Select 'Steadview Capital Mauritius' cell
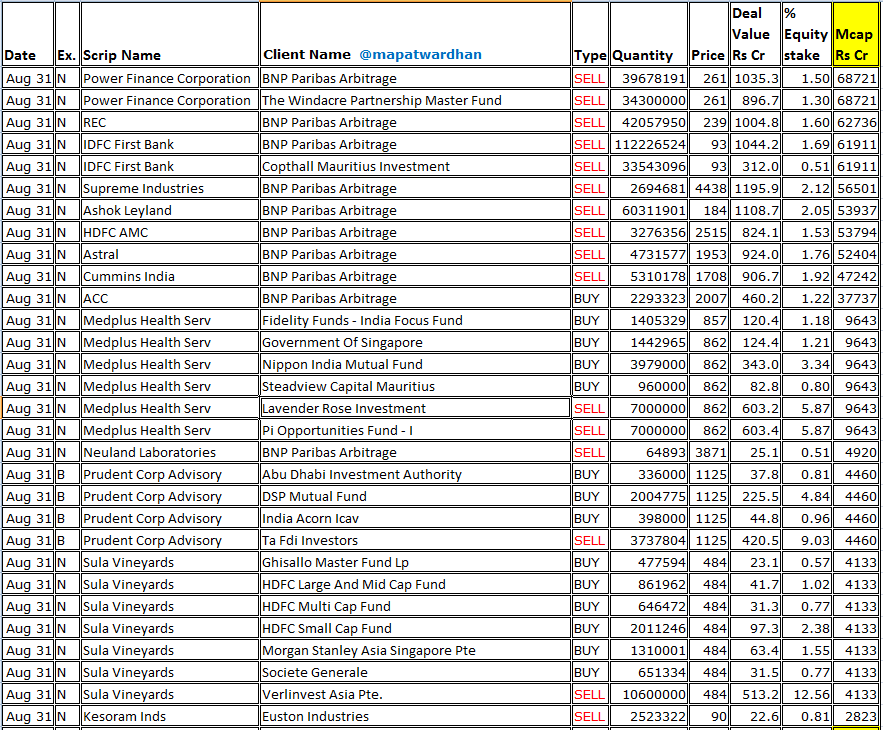The height and width of the screenshot is (730, 883). [415, 386]
